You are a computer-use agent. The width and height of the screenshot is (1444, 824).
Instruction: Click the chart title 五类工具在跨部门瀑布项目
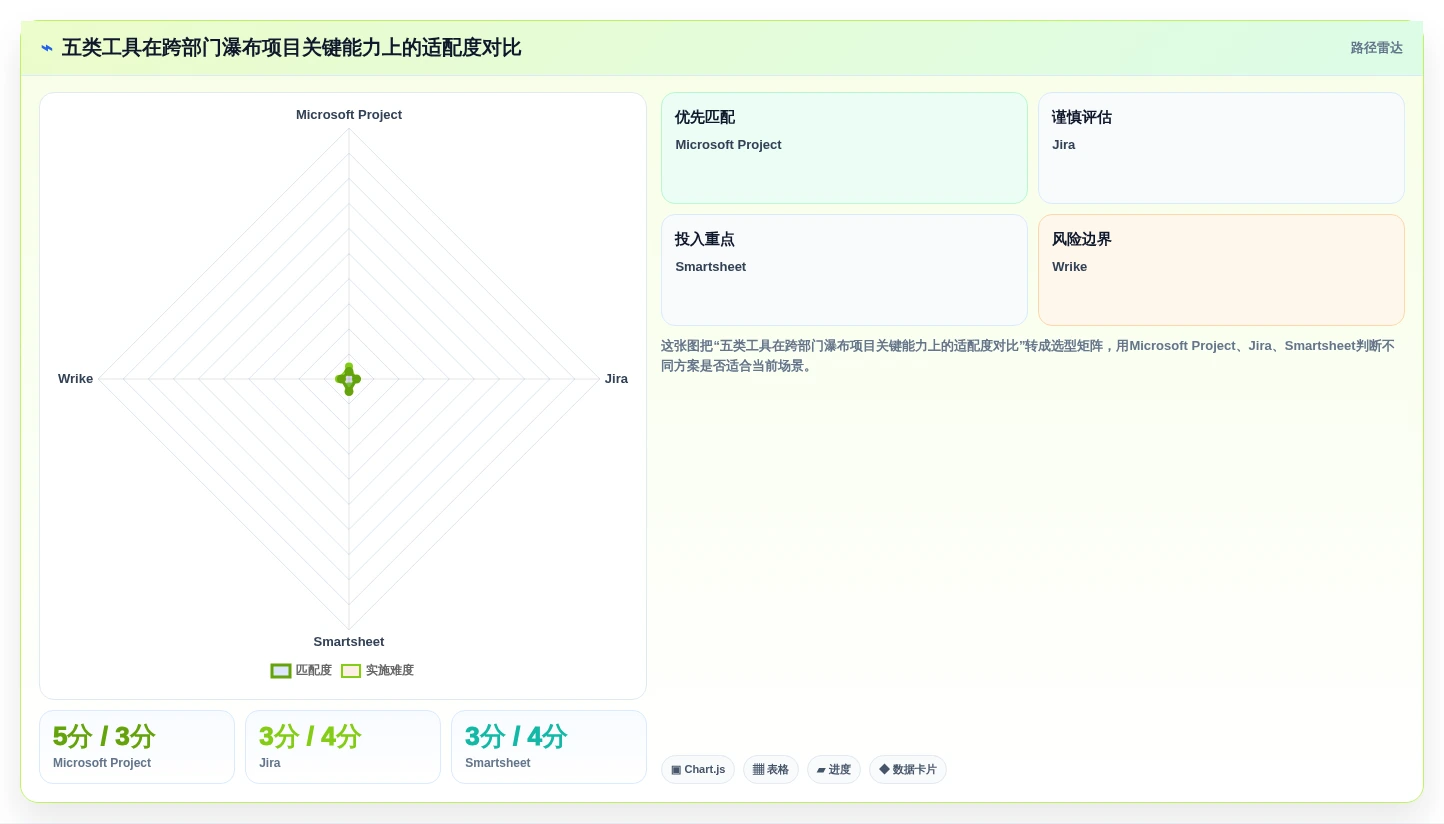[291, 48]
